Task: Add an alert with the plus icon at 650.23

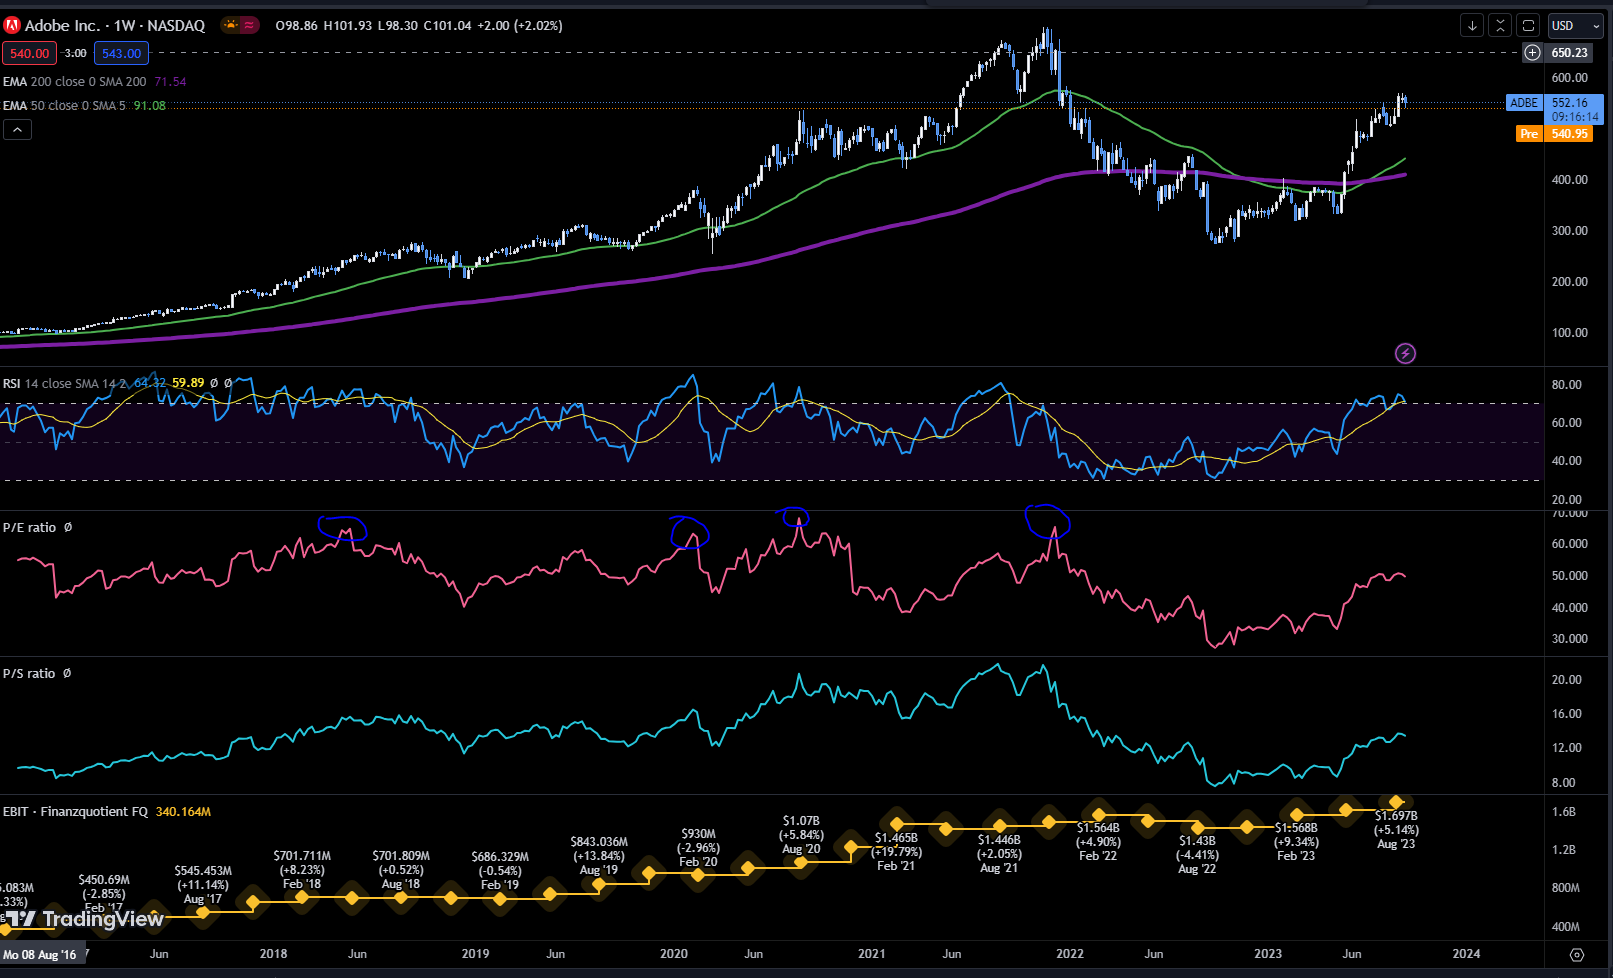Action: 1532,53
